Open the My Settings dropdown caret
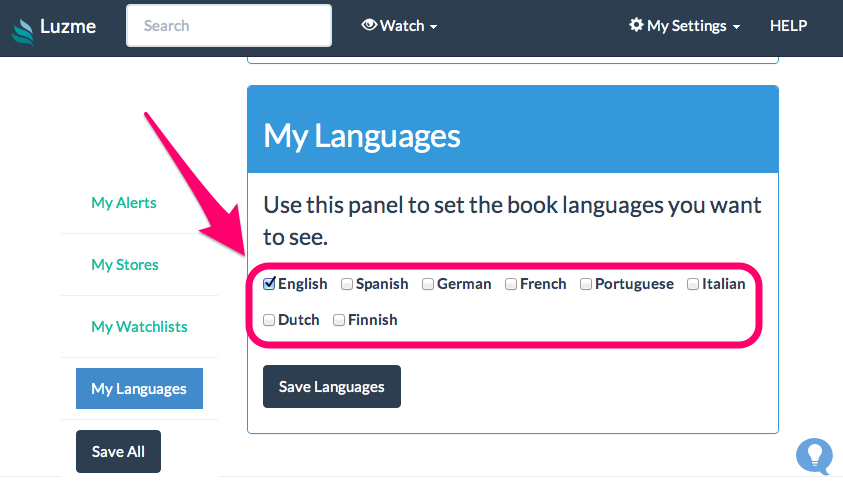 [x=737, y=26]
